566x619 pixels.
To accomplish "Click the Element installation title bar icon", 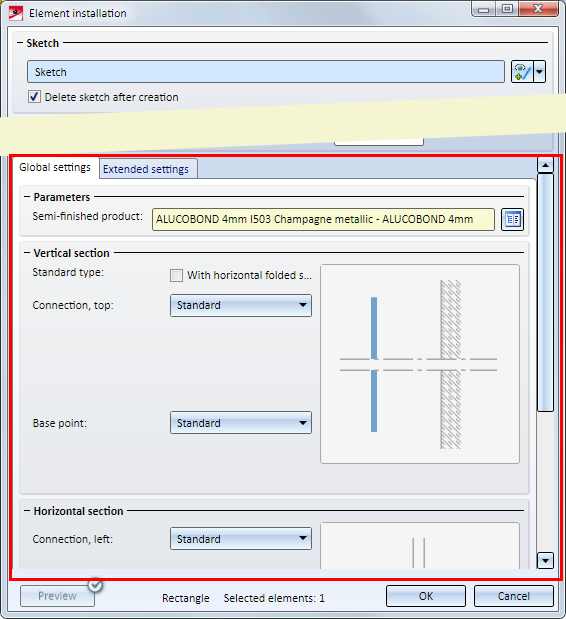I will (x=16, y=13).
